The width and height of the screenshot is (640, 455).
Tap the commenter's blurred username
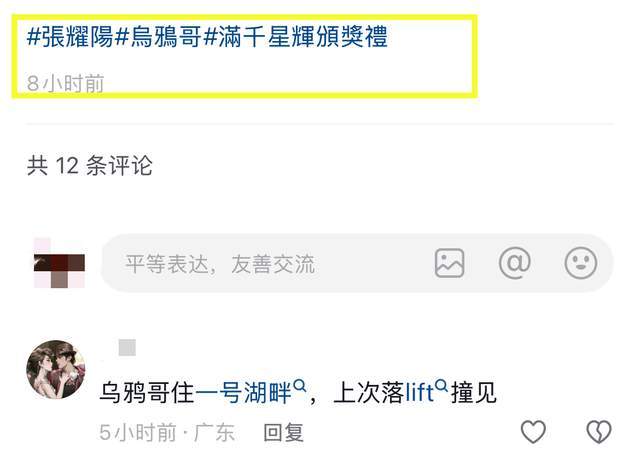point(127,348)
